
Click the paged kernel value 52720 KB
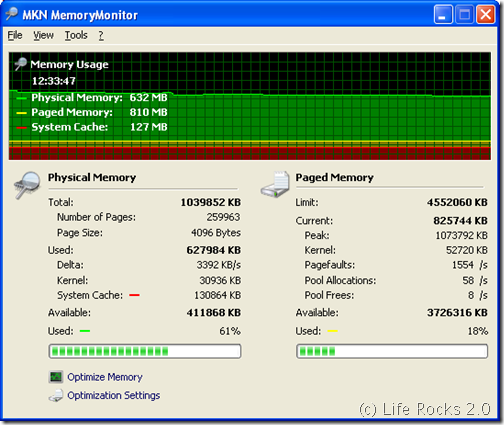point(467,250)
